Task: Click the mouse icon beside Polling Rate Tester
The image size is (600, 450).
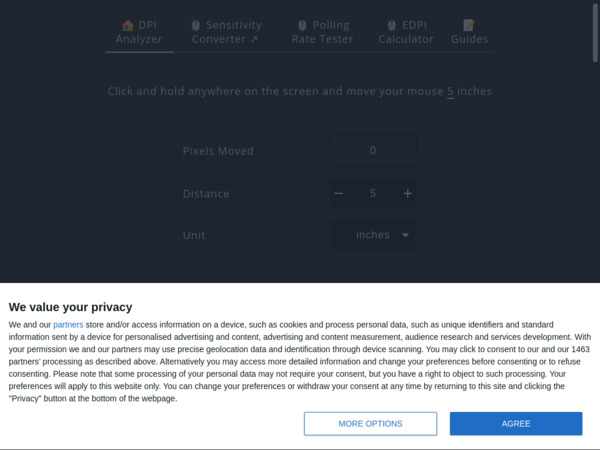Action: pyautogui.click(x=302, y=26)
